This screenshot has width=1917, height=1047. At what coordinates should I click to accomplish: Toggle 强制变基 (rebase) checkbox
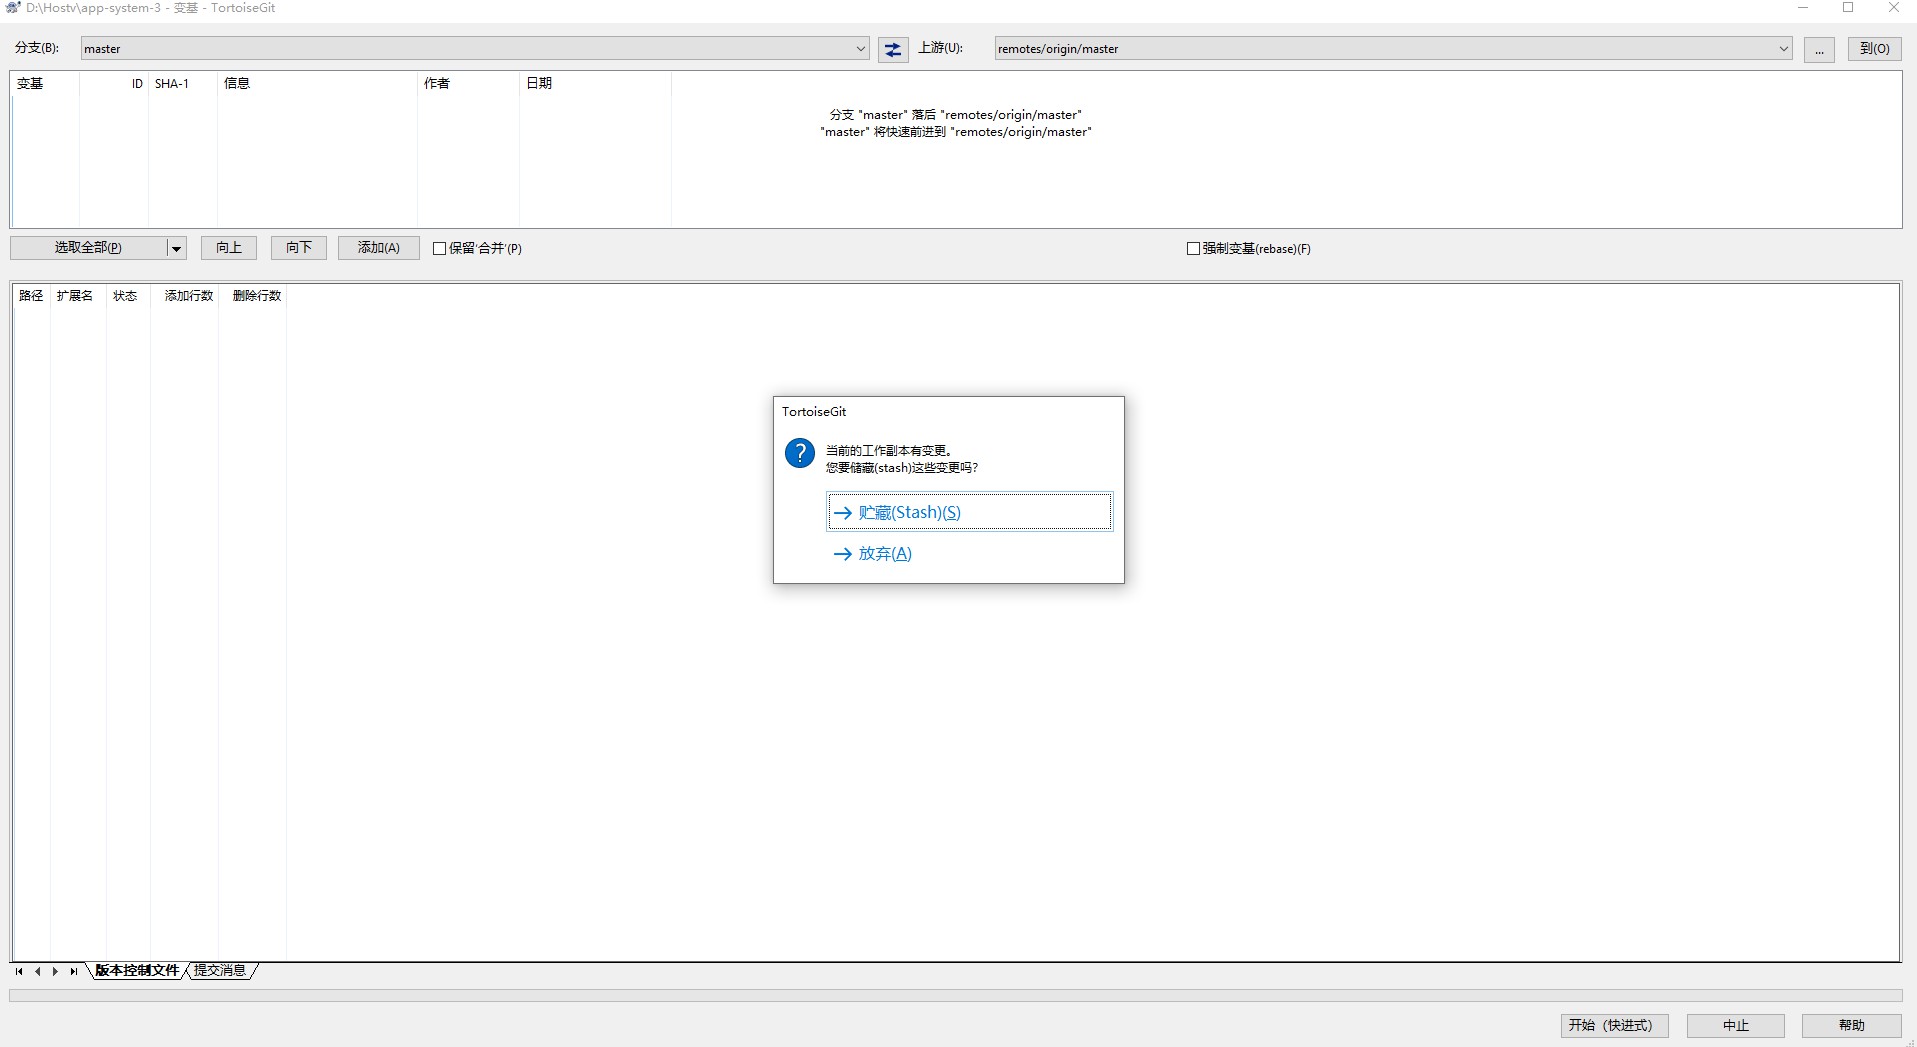click(1192, 249)
